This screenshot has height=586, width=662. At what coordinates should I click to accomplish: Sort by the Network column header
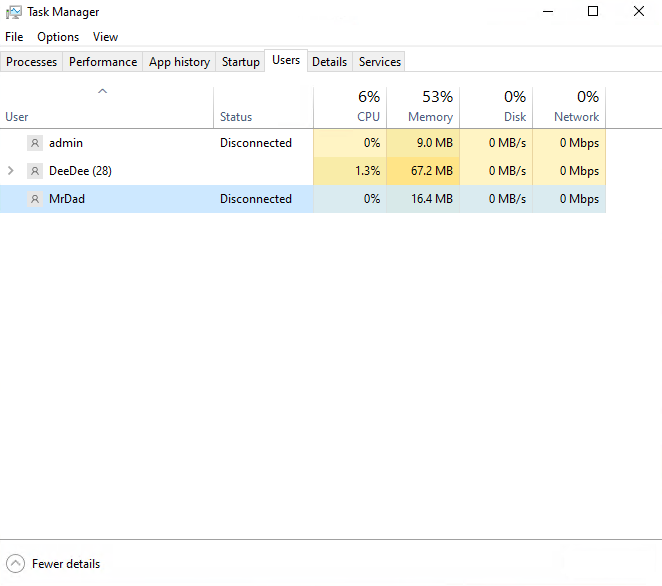tap(569, 108)
